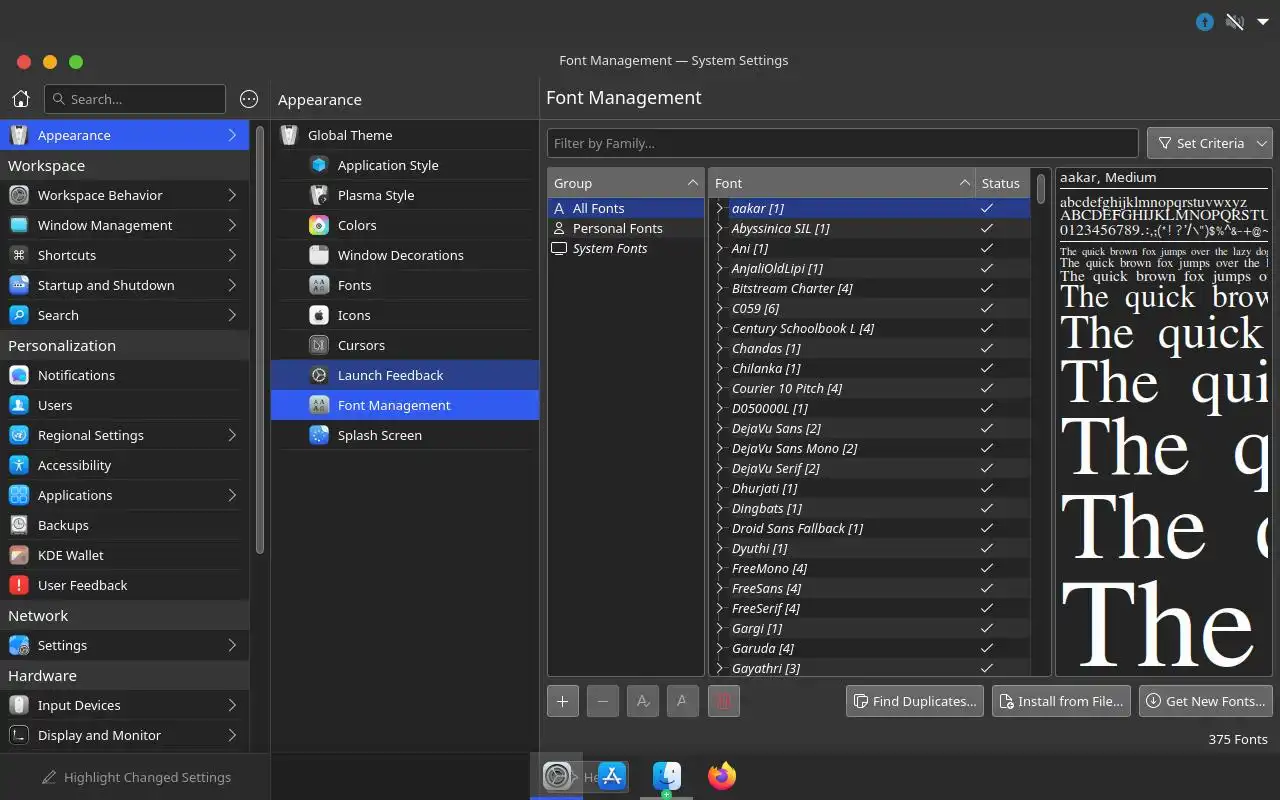Toggle status checkmark for Bitstream Charter
This screenshot has width=1280, height=800.
point(987,288)
